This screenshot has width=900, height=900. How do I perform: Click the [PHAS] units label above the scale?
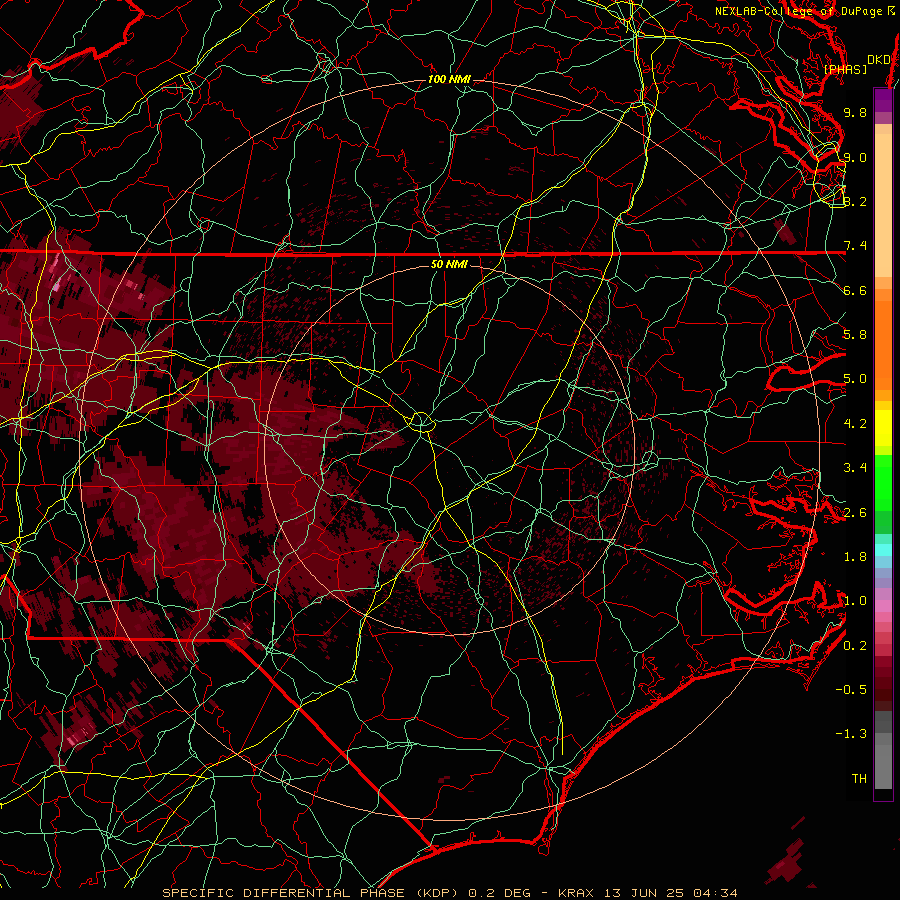coord(845,69)
